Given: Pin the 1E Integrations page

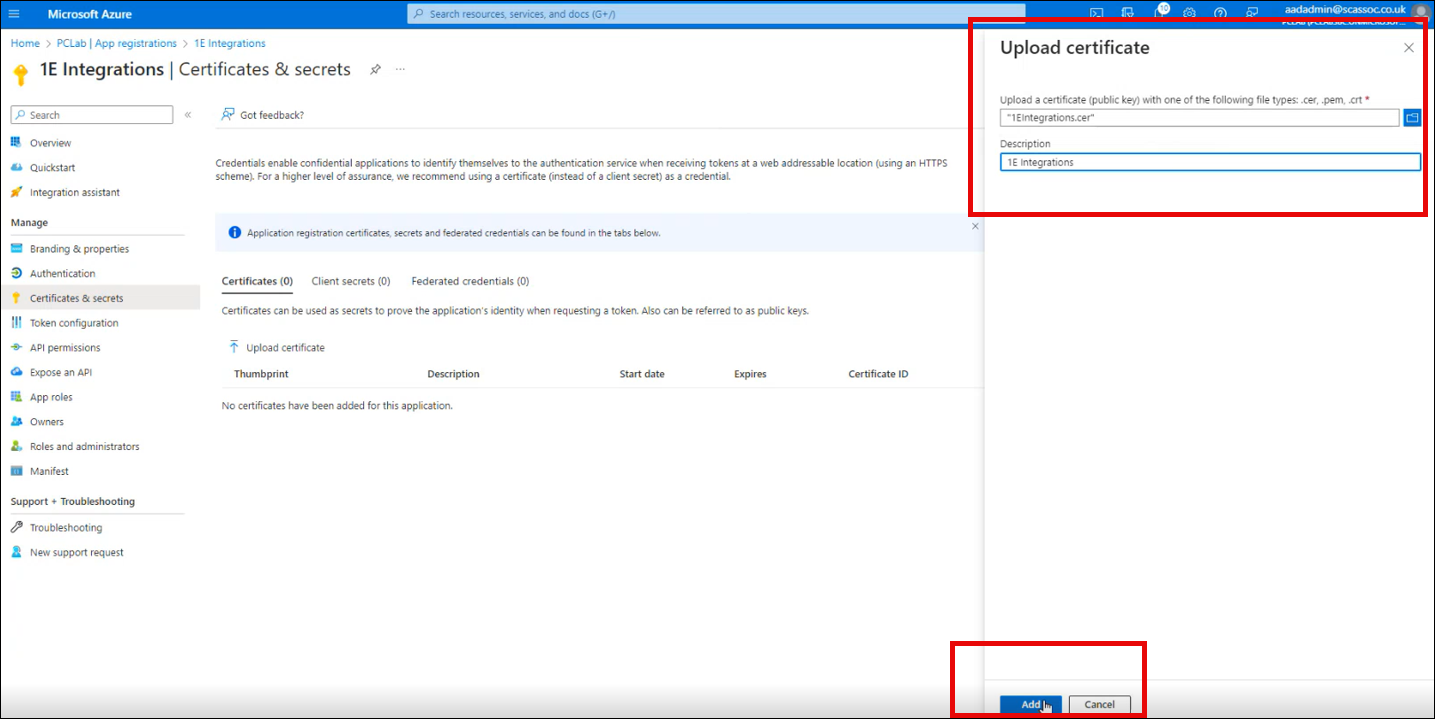Looking at the screenshot, I should coord(375,70).
